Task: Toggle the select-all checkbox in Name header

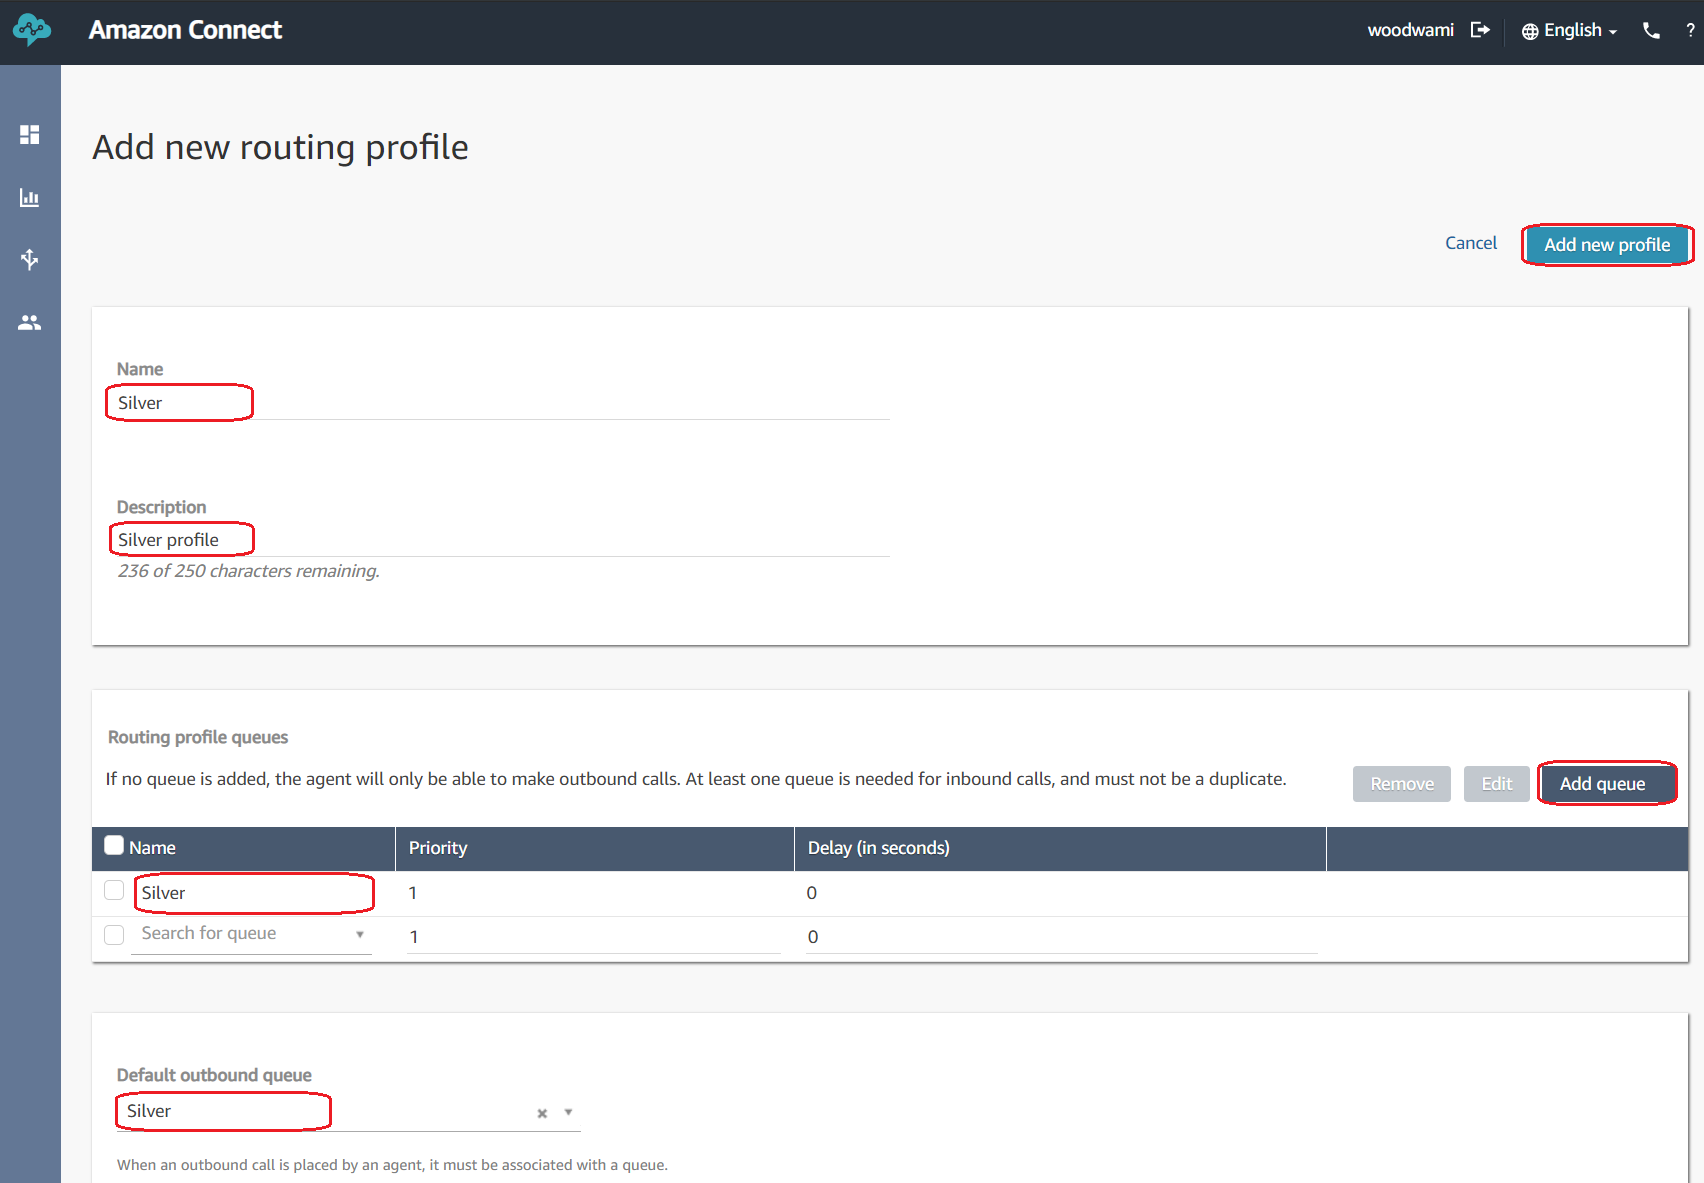Action: 114,845
